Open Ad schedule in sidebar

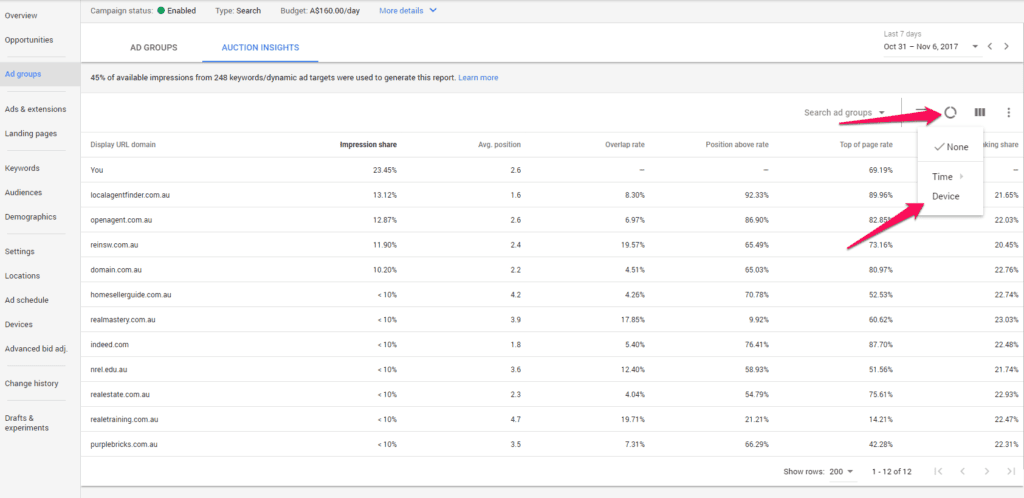click(27, 300)
